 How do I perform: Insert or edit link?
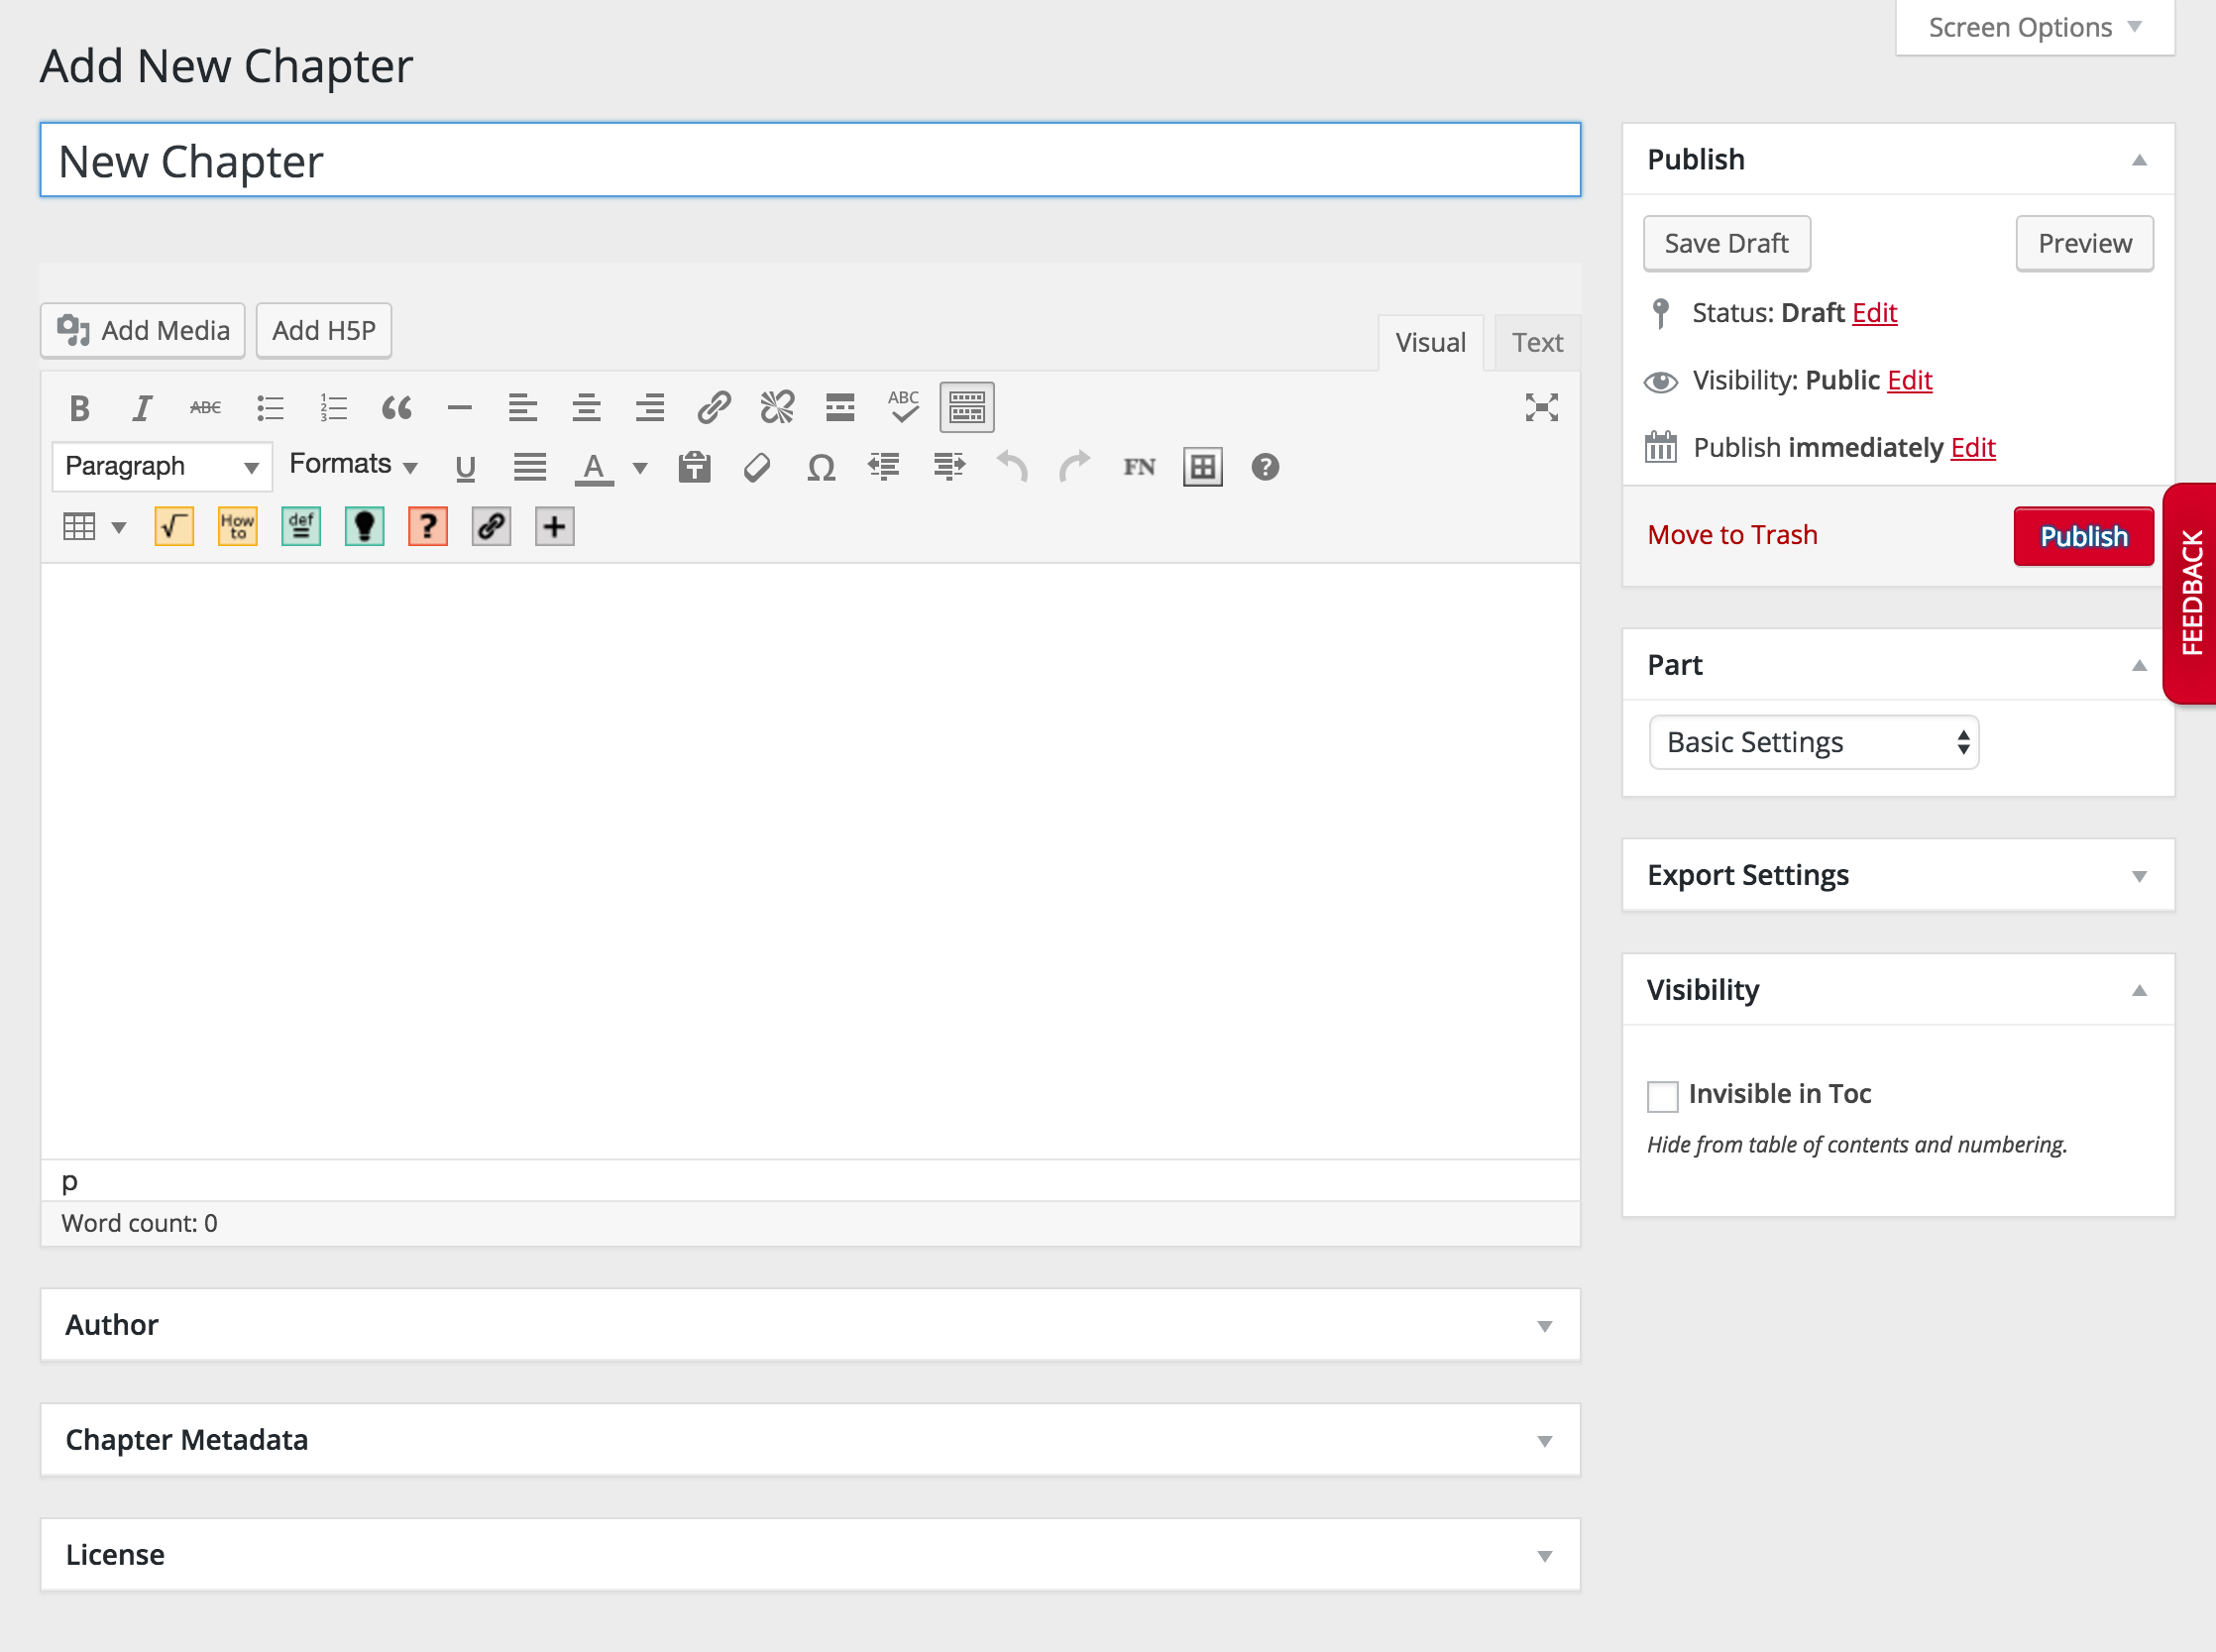[714, 408]
